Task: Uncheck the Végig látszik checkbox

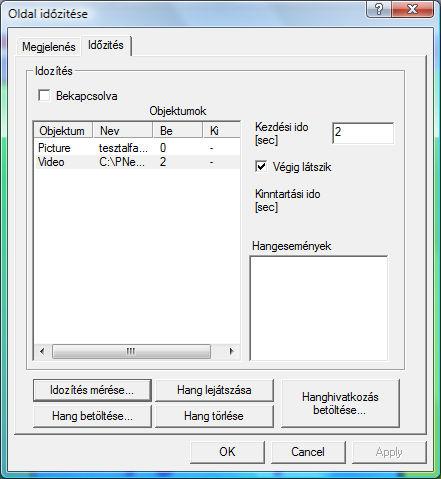Action: click(261, 166)
